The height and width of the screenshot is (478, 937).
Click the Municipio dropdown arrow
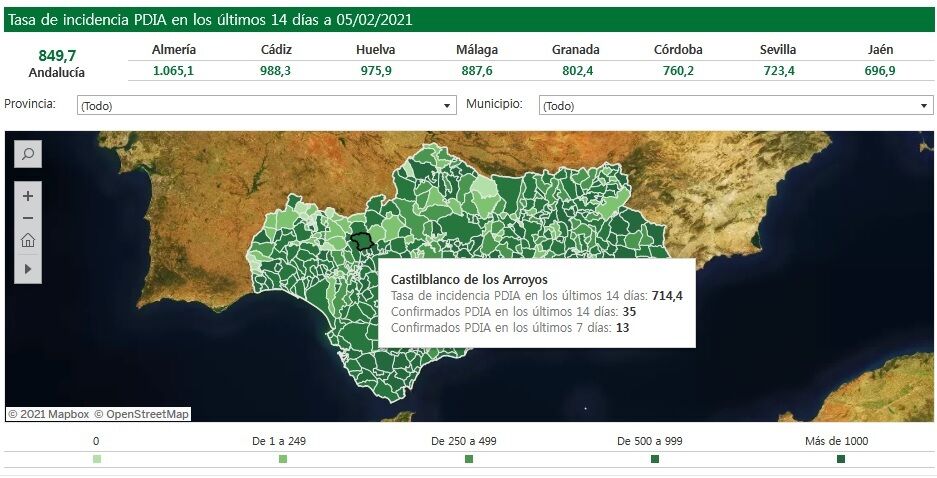point(924,106)
